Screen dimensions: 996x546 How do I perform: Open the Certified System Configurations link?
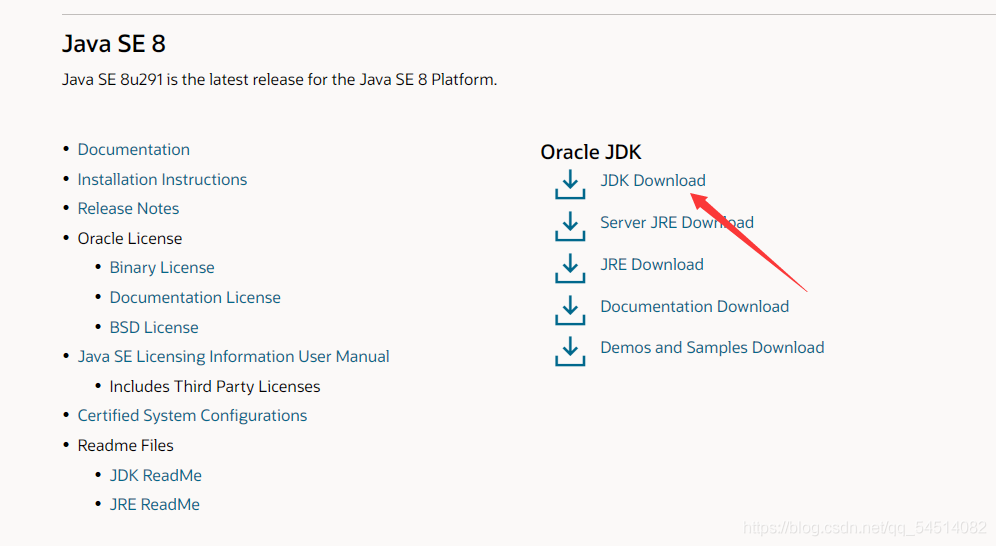pyautogui.click(x=192, y=415)
